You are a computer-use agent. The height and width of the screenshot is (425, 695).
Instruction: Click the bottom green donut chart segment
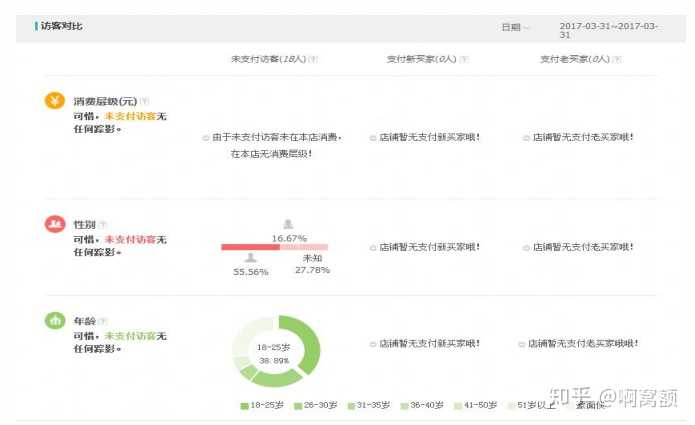click(x=276, y=379)
